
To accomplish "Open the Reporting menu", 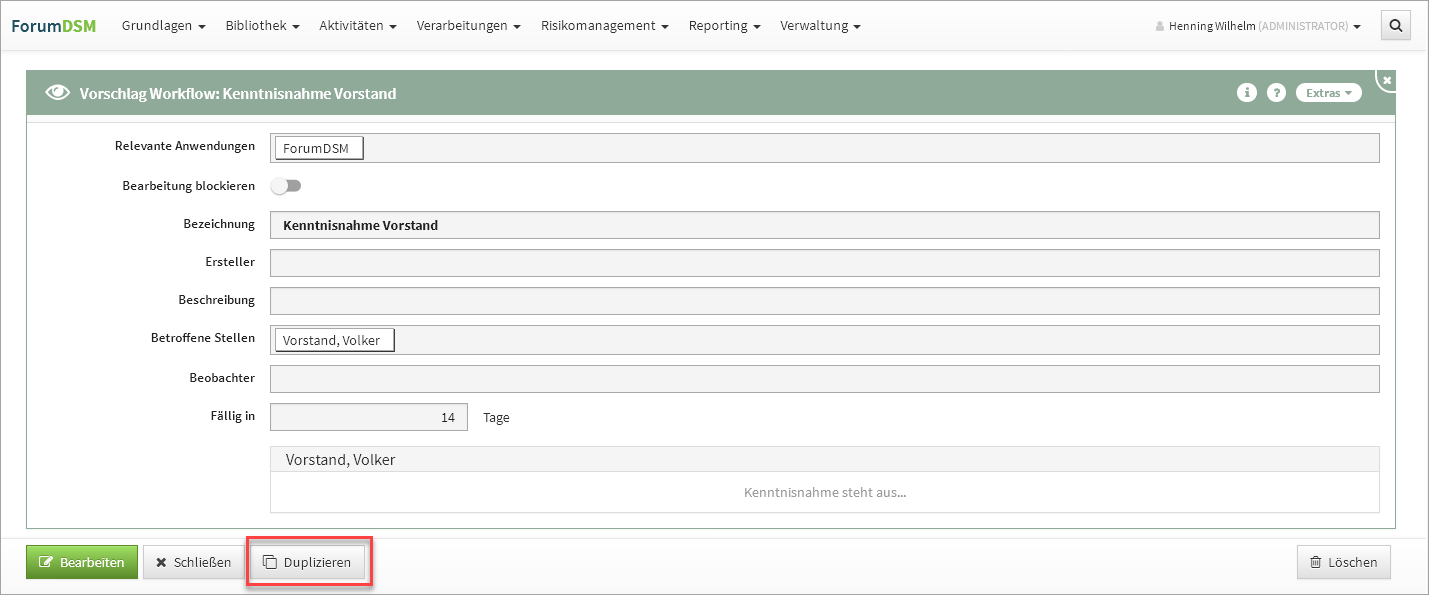I will coord(724,26).
